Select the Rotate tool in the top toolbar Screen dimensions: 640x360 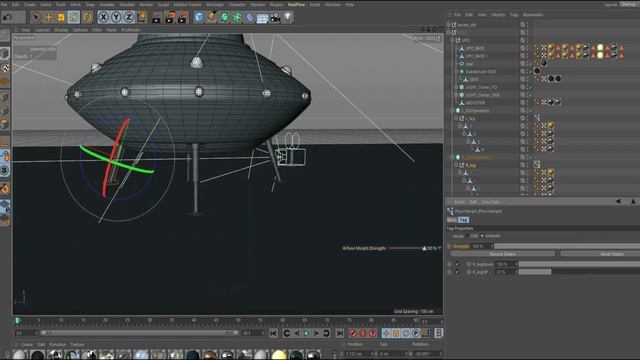74,17
